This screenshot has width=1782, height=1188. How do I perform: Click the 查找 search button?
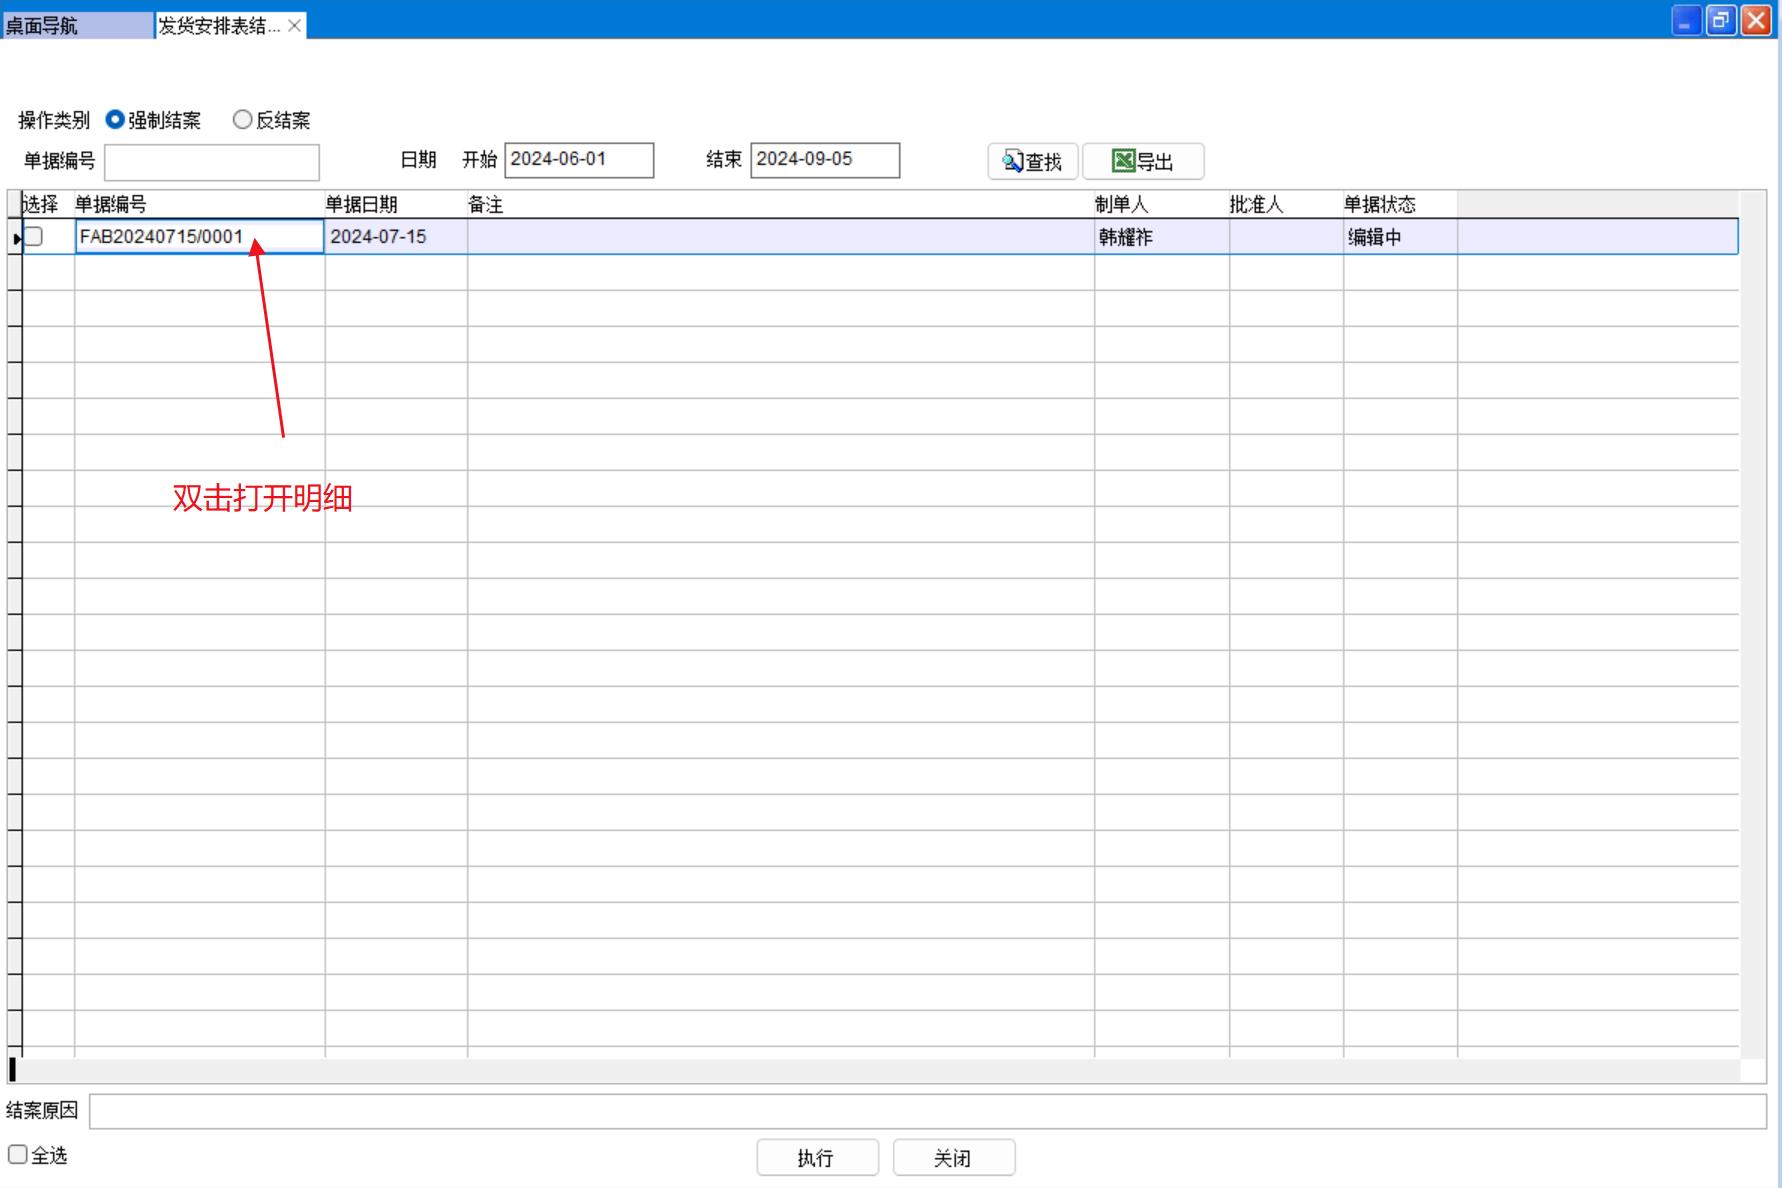(1032, 161)
